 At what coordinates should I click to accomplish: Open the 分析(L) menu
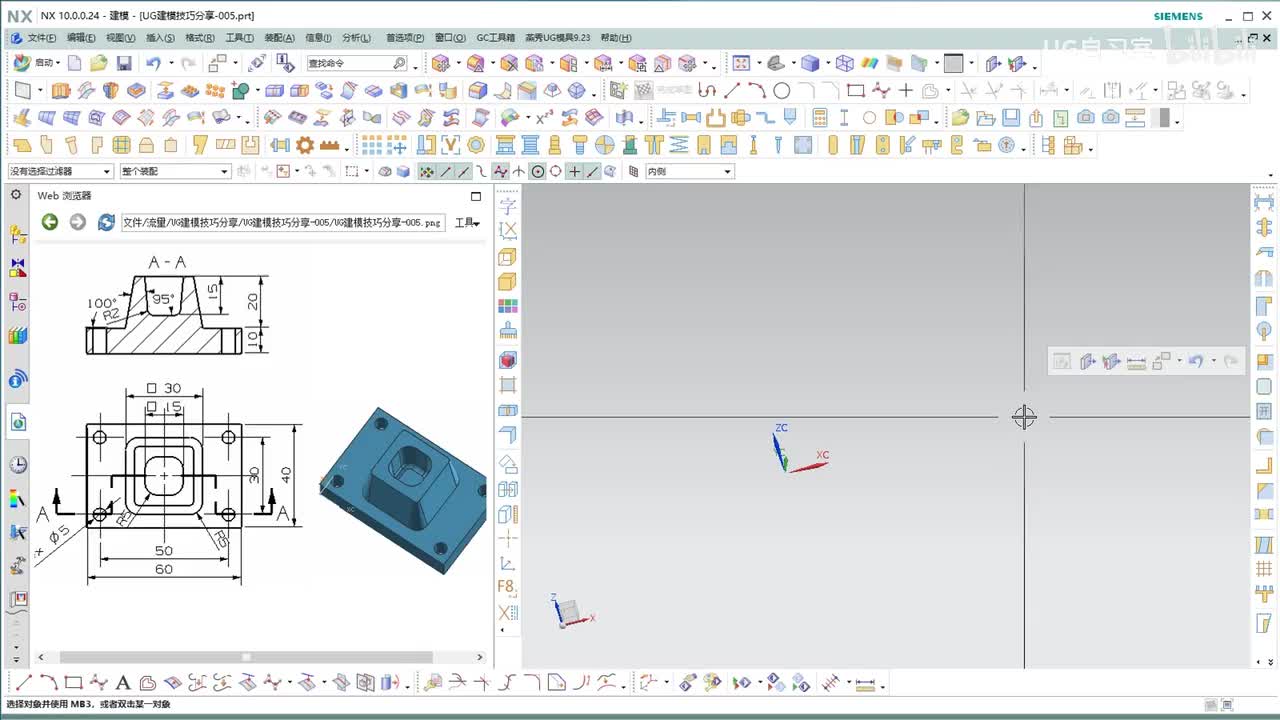356,38
